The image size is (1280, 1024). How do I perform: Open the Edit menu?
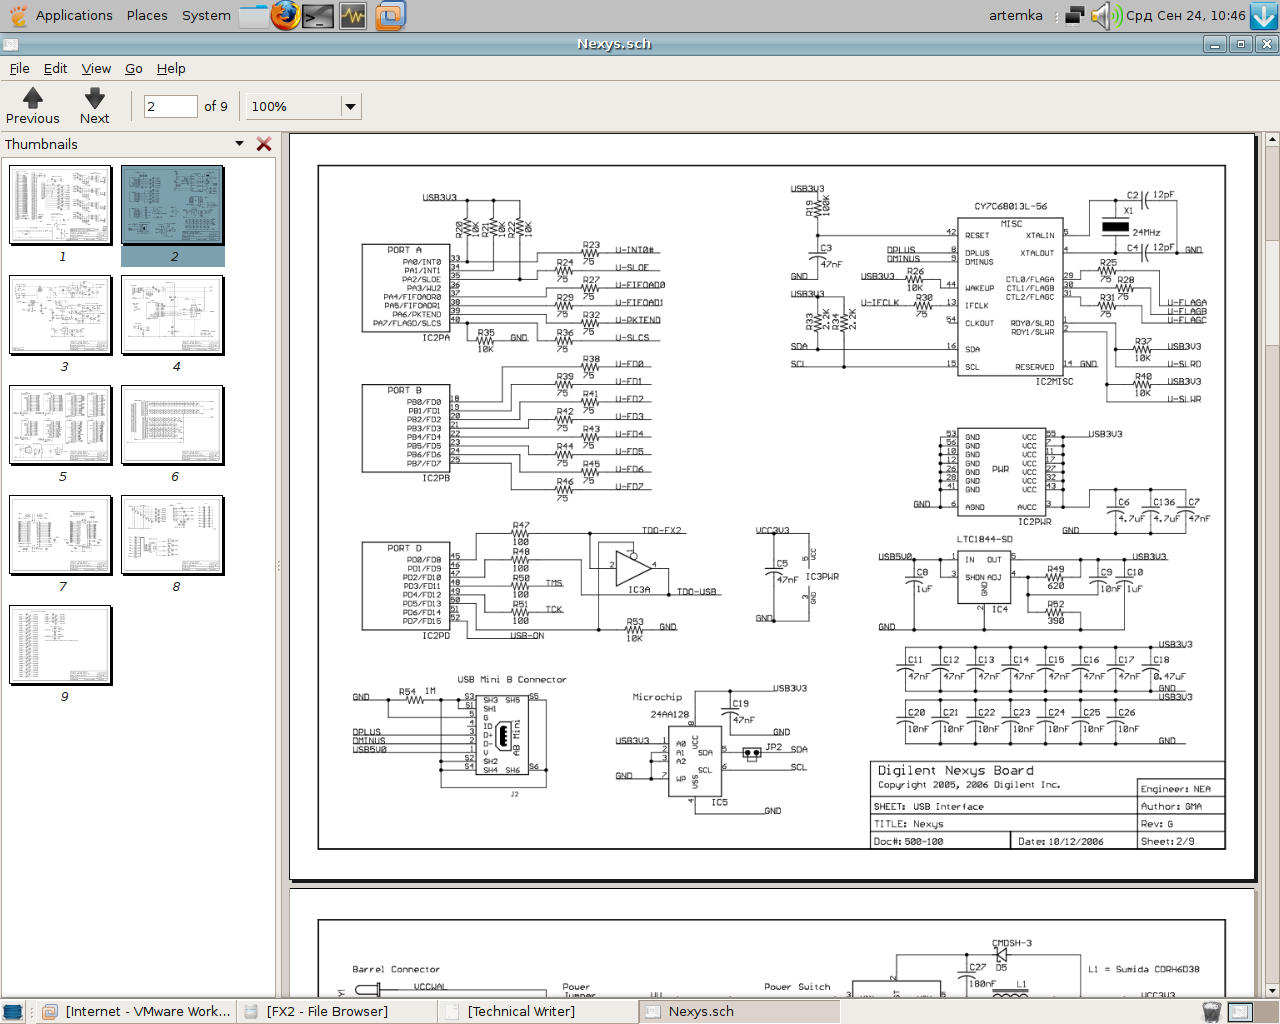click(x=55, y=68)
